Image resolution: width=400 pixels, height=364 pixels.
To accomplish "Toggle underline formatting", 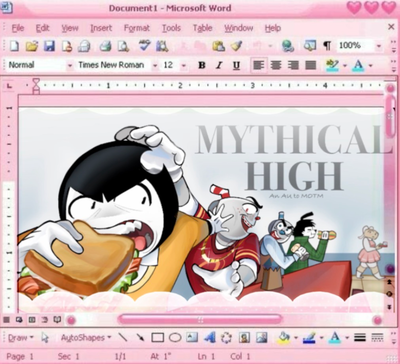I will pos(236,65).
